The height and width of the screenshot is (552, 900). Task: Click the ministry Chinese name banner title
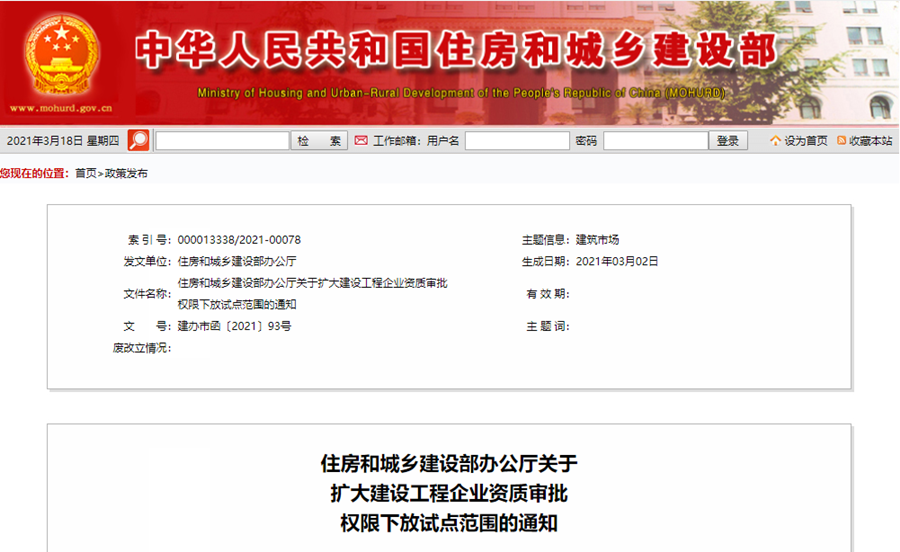pos(456,50)
